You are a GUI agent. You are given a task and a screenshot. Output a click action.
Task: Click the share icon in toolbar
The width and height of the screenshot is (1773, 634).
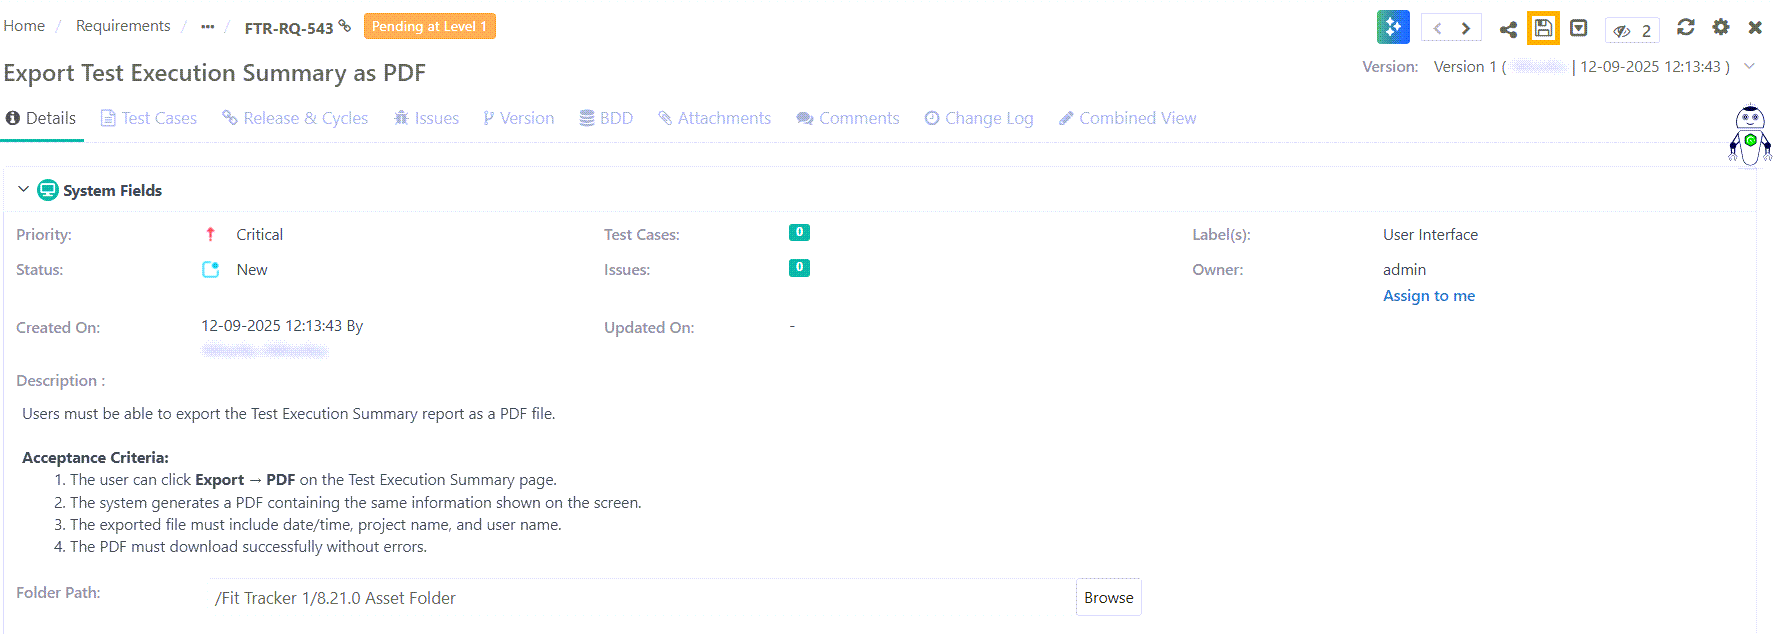1508,29
